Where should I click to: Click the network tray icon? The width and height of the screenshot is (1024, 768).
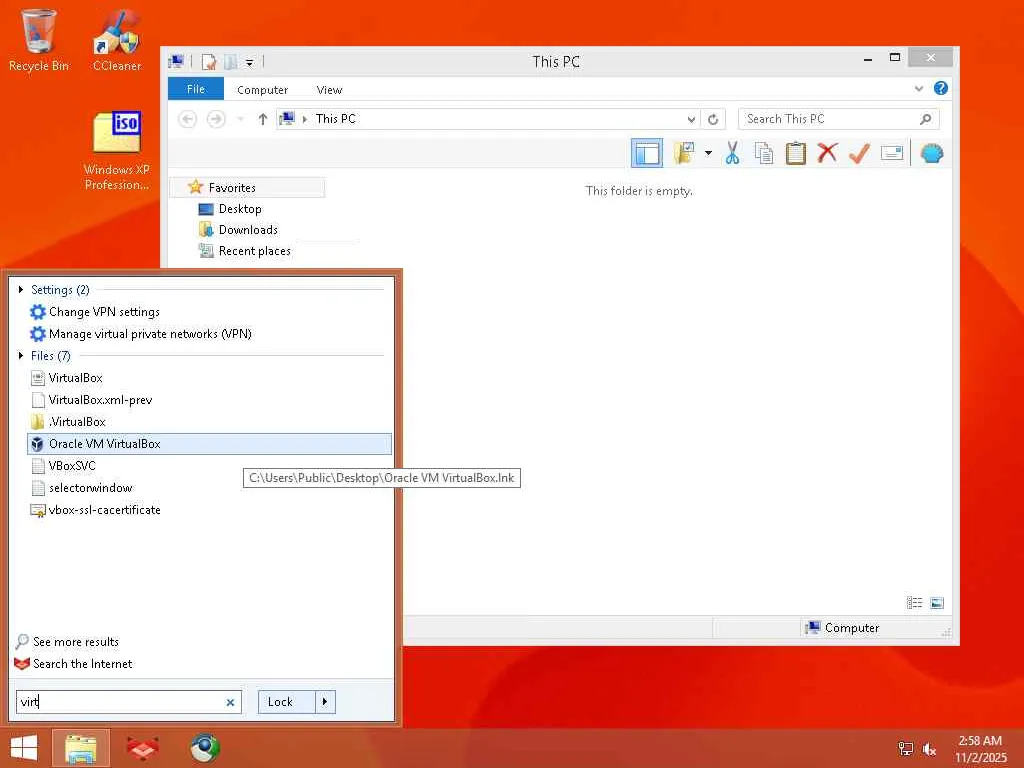[x=906, y=749]
